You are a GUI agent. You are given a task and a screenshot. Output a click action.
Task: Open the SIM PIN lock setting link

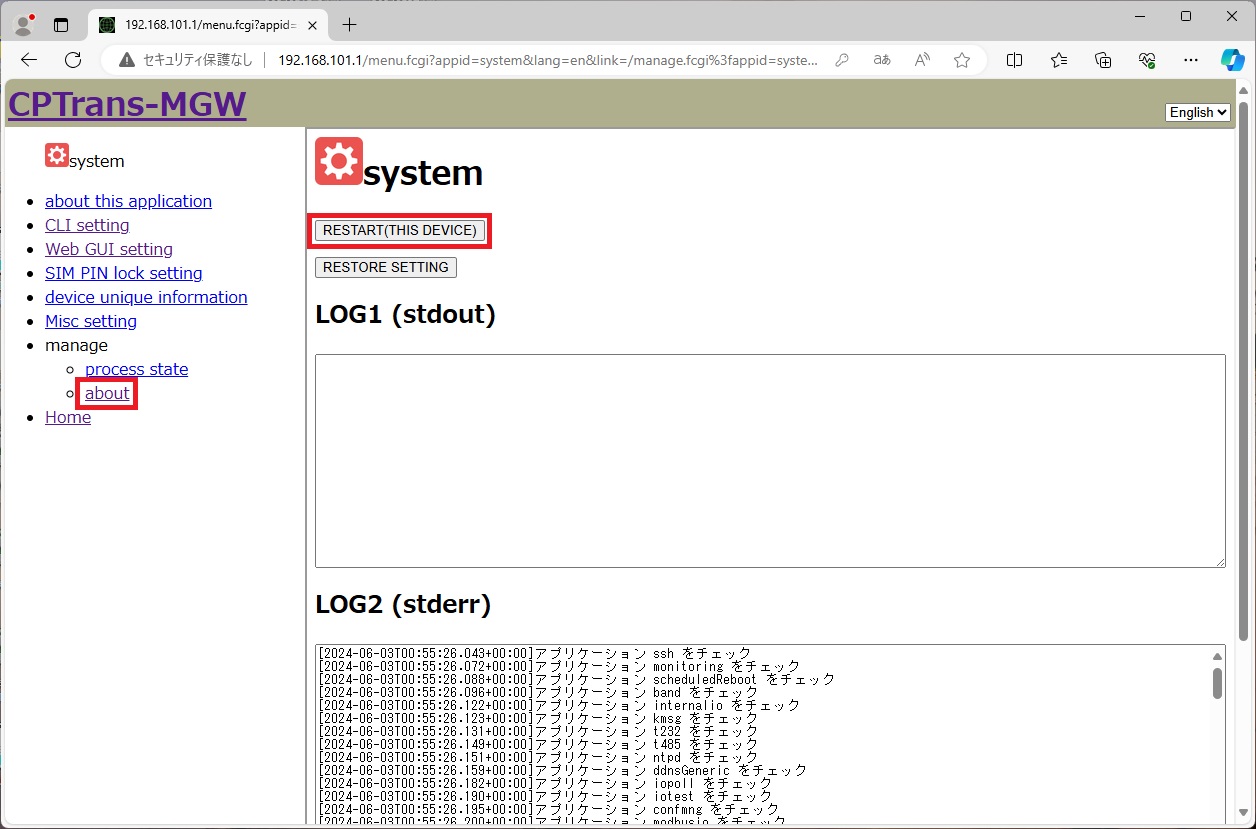[x=123, y=273]
